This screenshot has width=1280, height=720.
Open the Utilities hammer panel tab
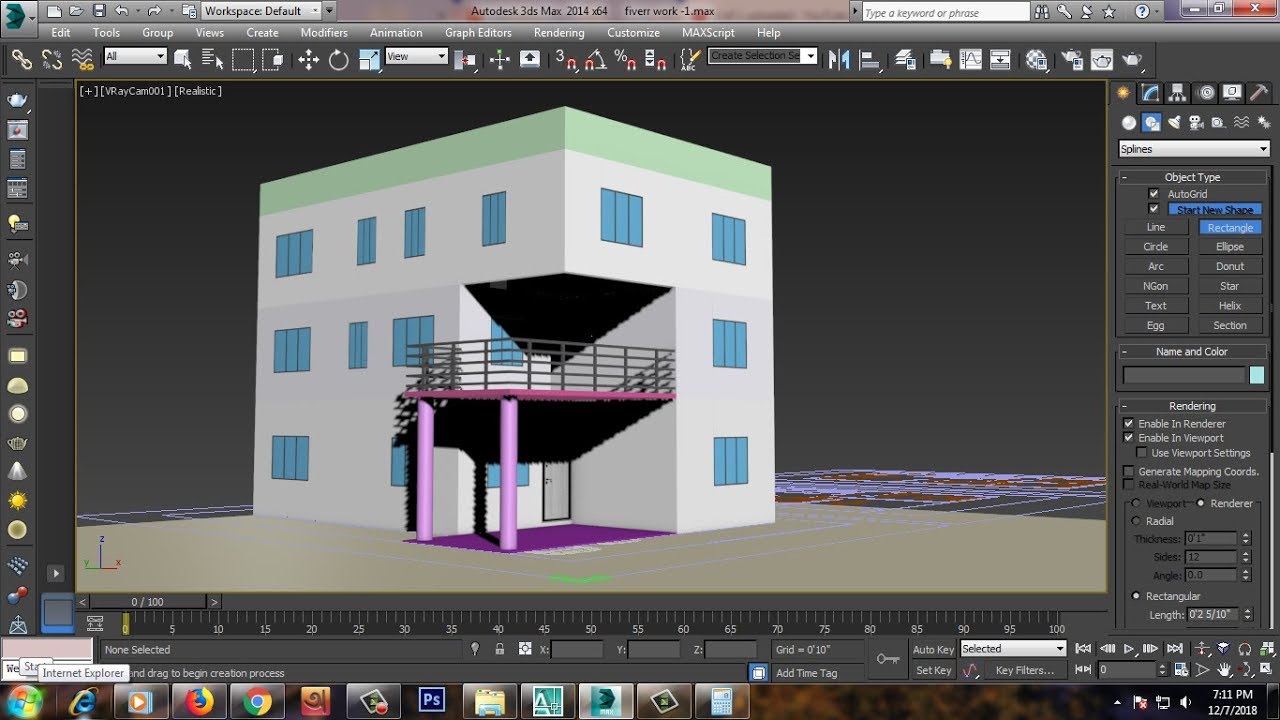click(x=1258, y=93)
